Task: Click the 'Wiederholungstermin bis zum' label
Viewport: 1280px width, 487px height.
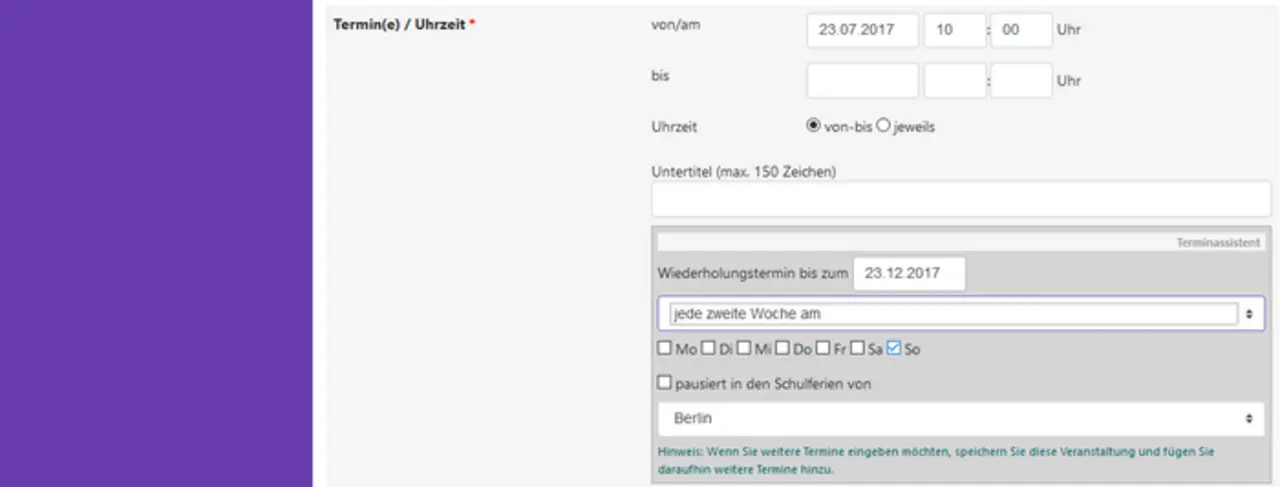Action: [753, 274]
